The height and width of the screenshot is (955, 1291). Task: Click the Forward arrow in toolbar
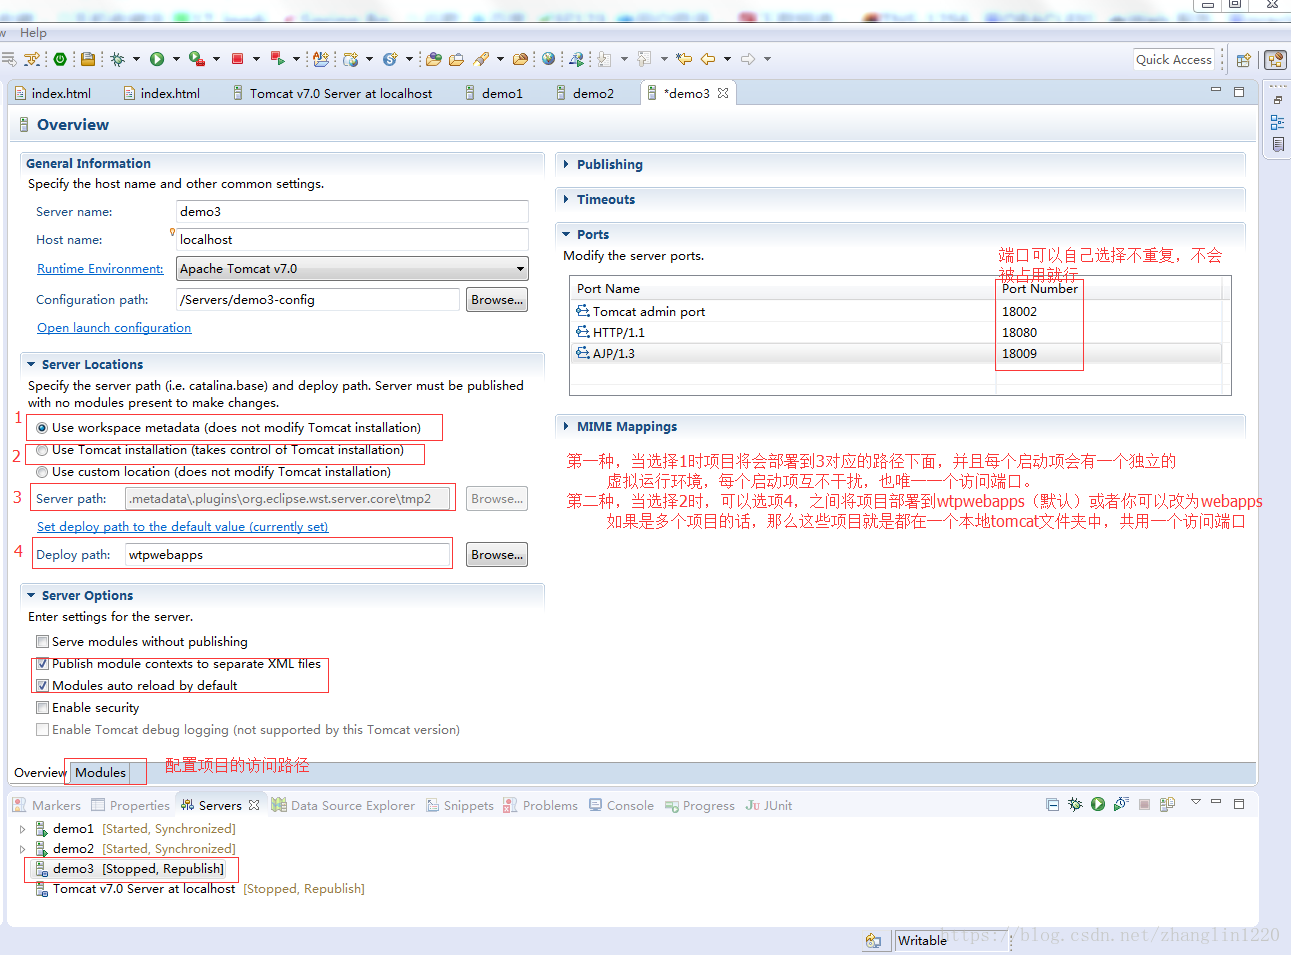pyautogui.click(x=748, y=59)
